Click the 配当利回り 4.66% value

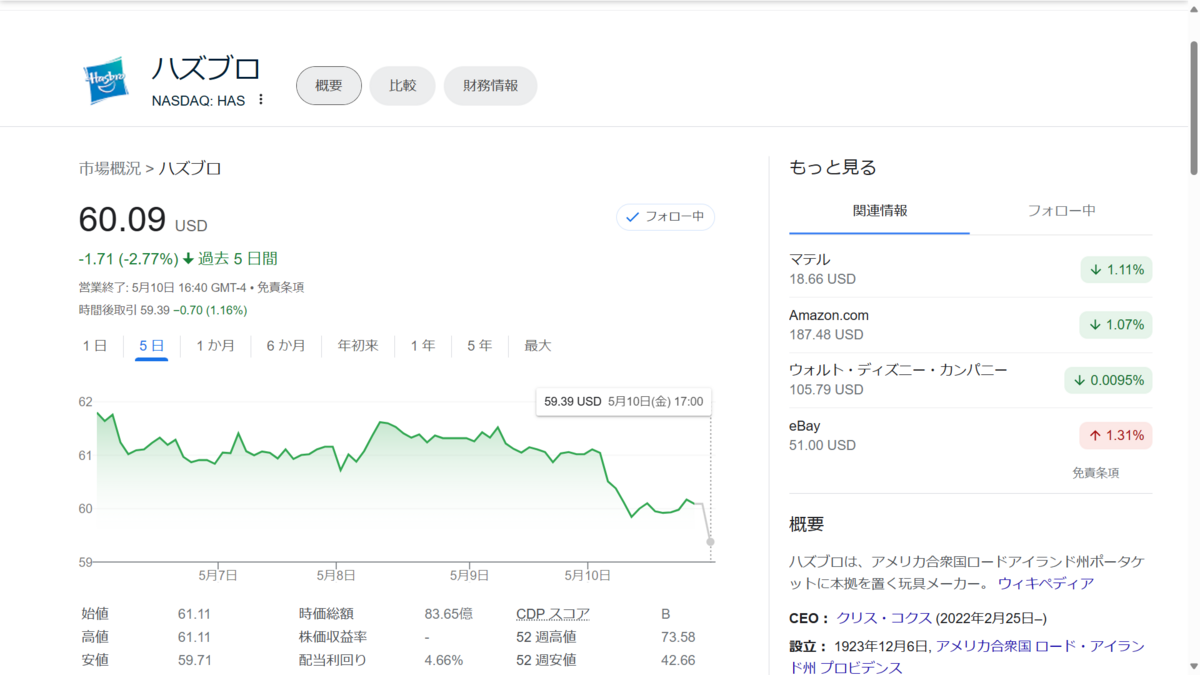click(444, 660)
